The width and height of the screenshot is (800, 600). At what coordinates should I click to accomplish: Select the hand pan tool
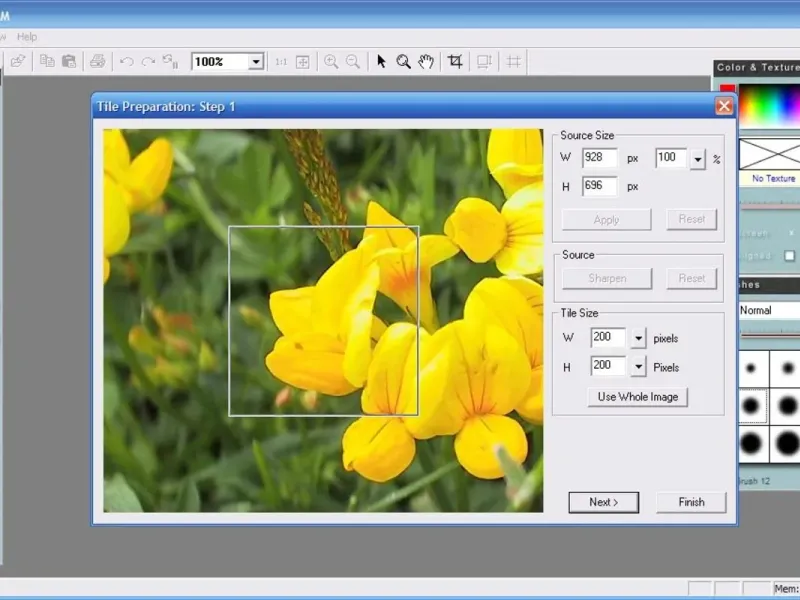pos(426,62)
